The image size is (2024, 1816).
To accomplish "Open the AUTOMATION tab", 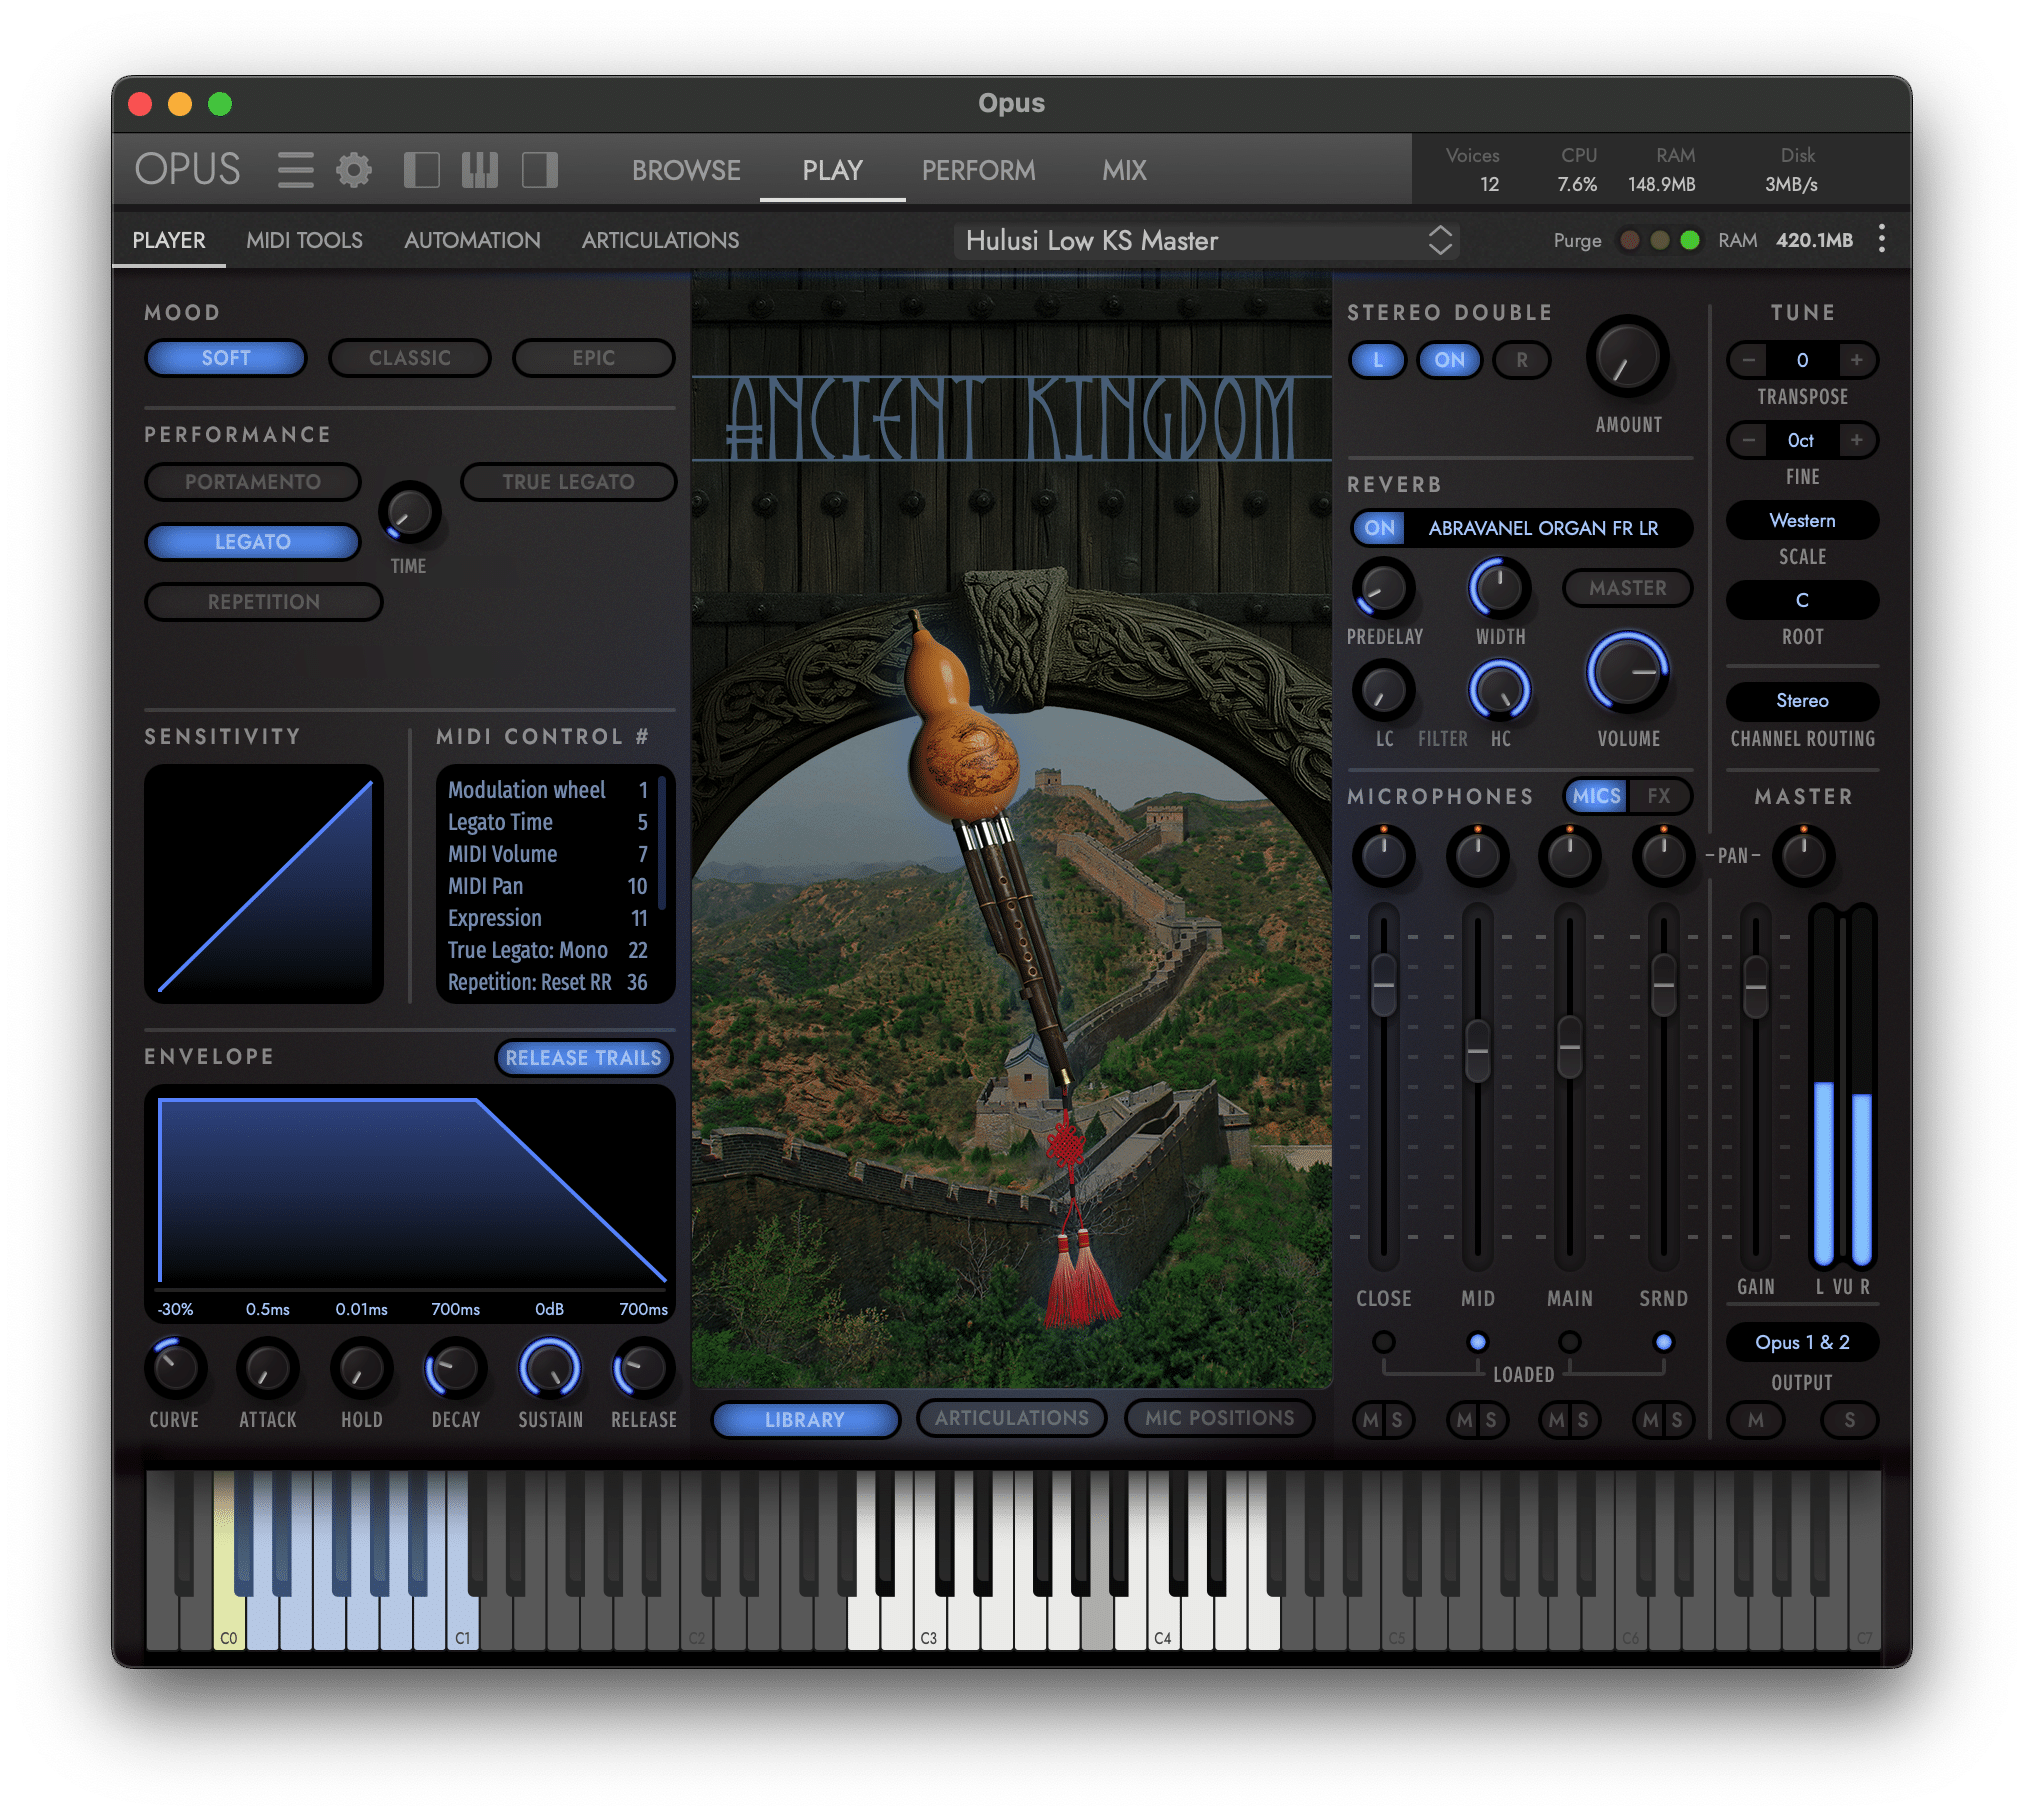I will (472, 240).
